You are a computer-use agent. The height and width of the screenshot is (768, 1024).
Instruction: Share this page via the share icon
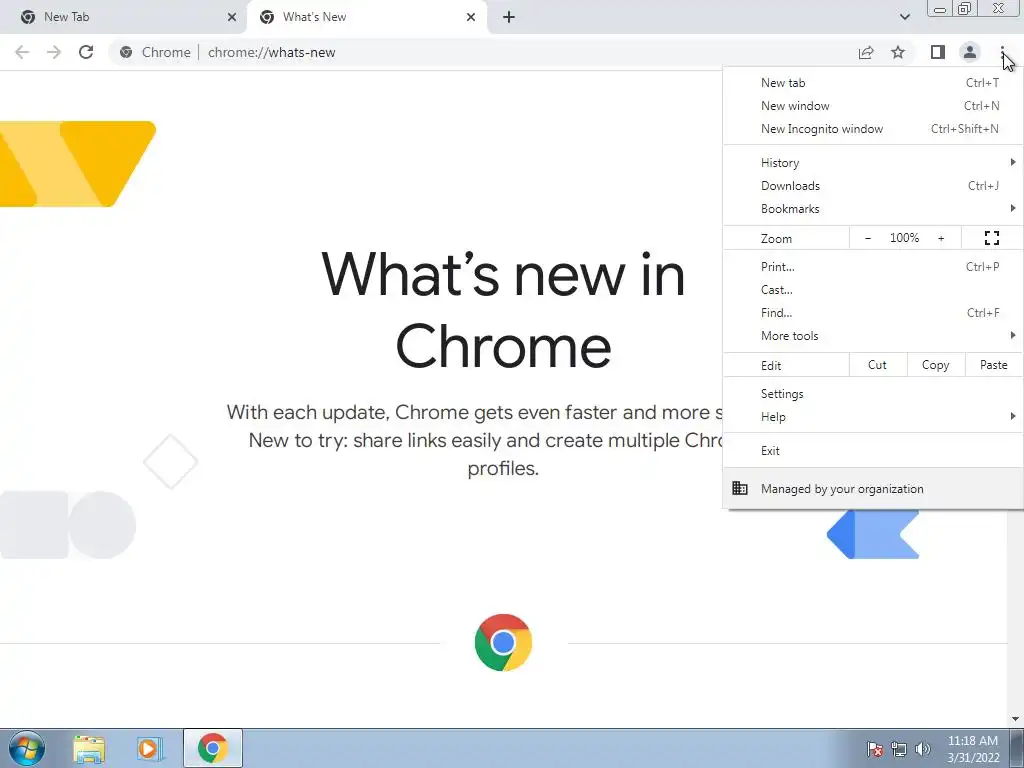pyautogui.click(x=866, y=52)
